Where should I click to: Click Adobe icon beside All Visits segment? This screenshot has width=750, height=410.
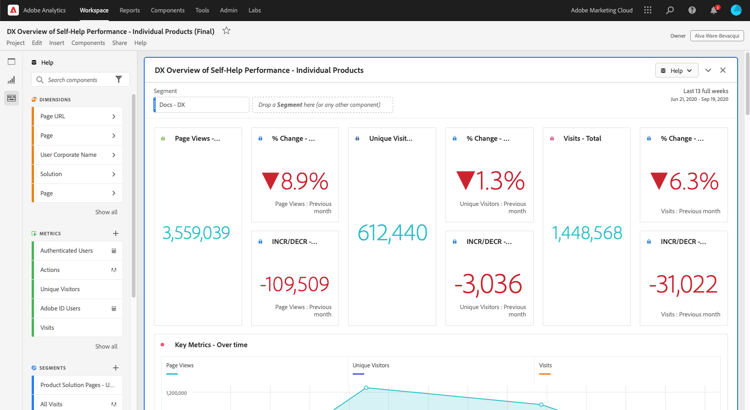pos(114,404)
